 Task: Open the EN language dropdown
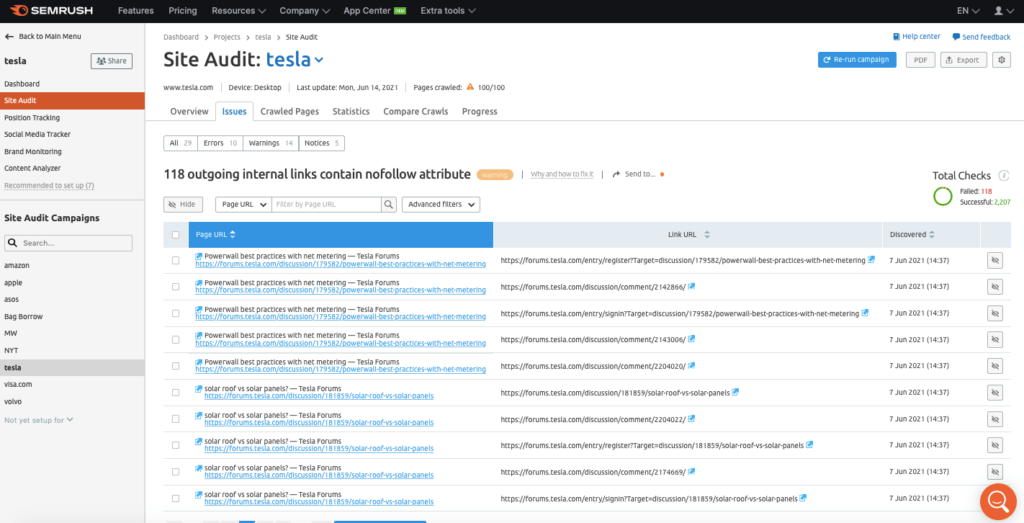(x=967, y=11)
